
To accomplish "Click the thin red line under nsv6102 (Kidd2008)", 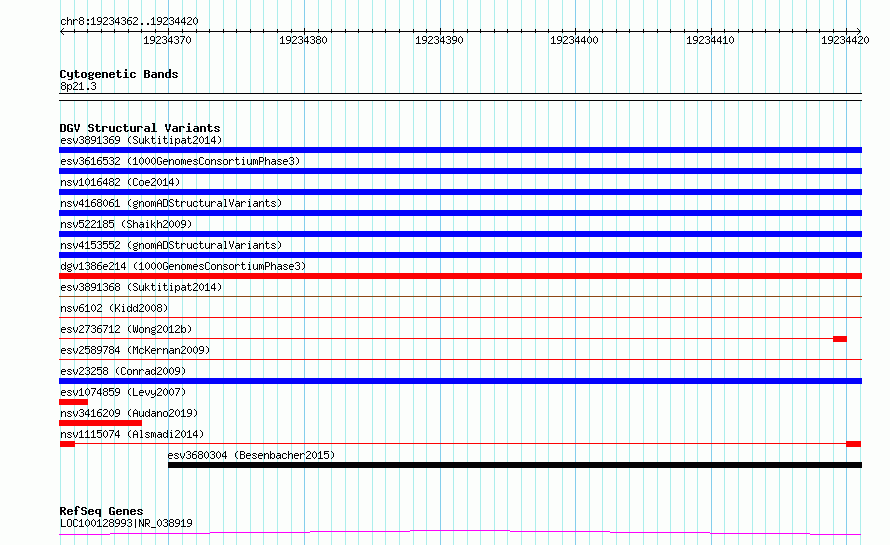I will point(460,317).
